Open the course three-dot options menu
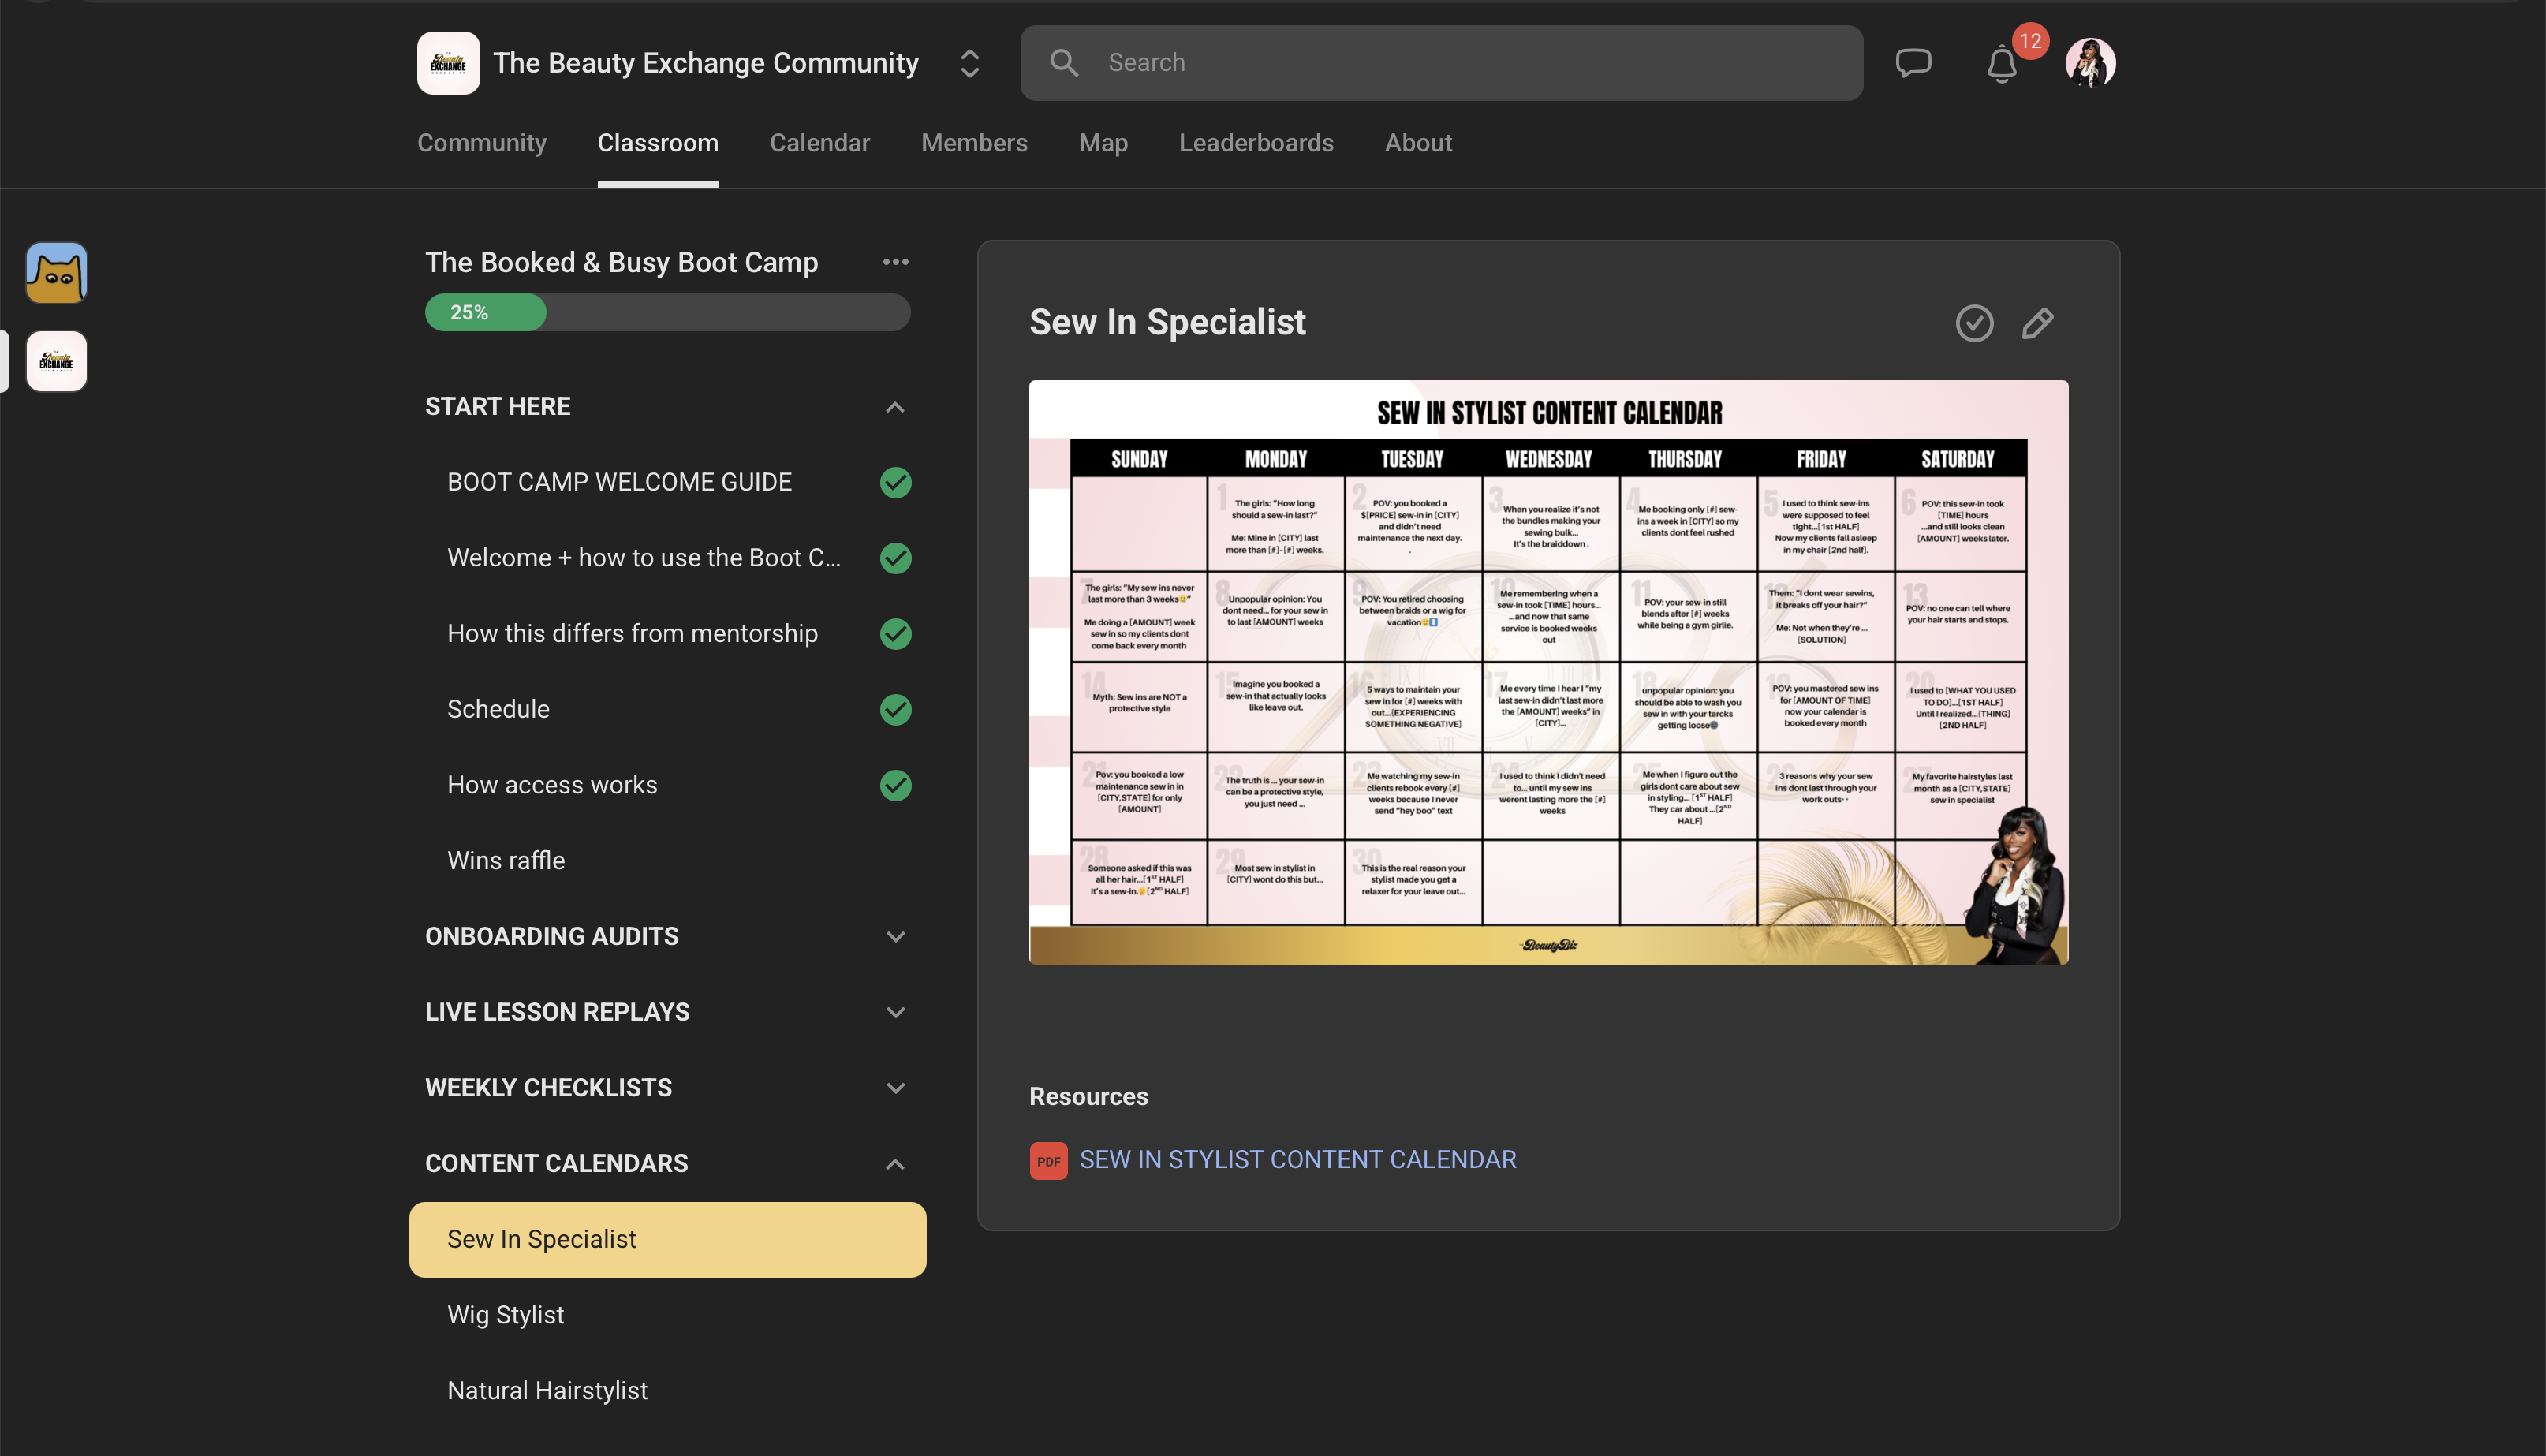 (x=895, y=262)
